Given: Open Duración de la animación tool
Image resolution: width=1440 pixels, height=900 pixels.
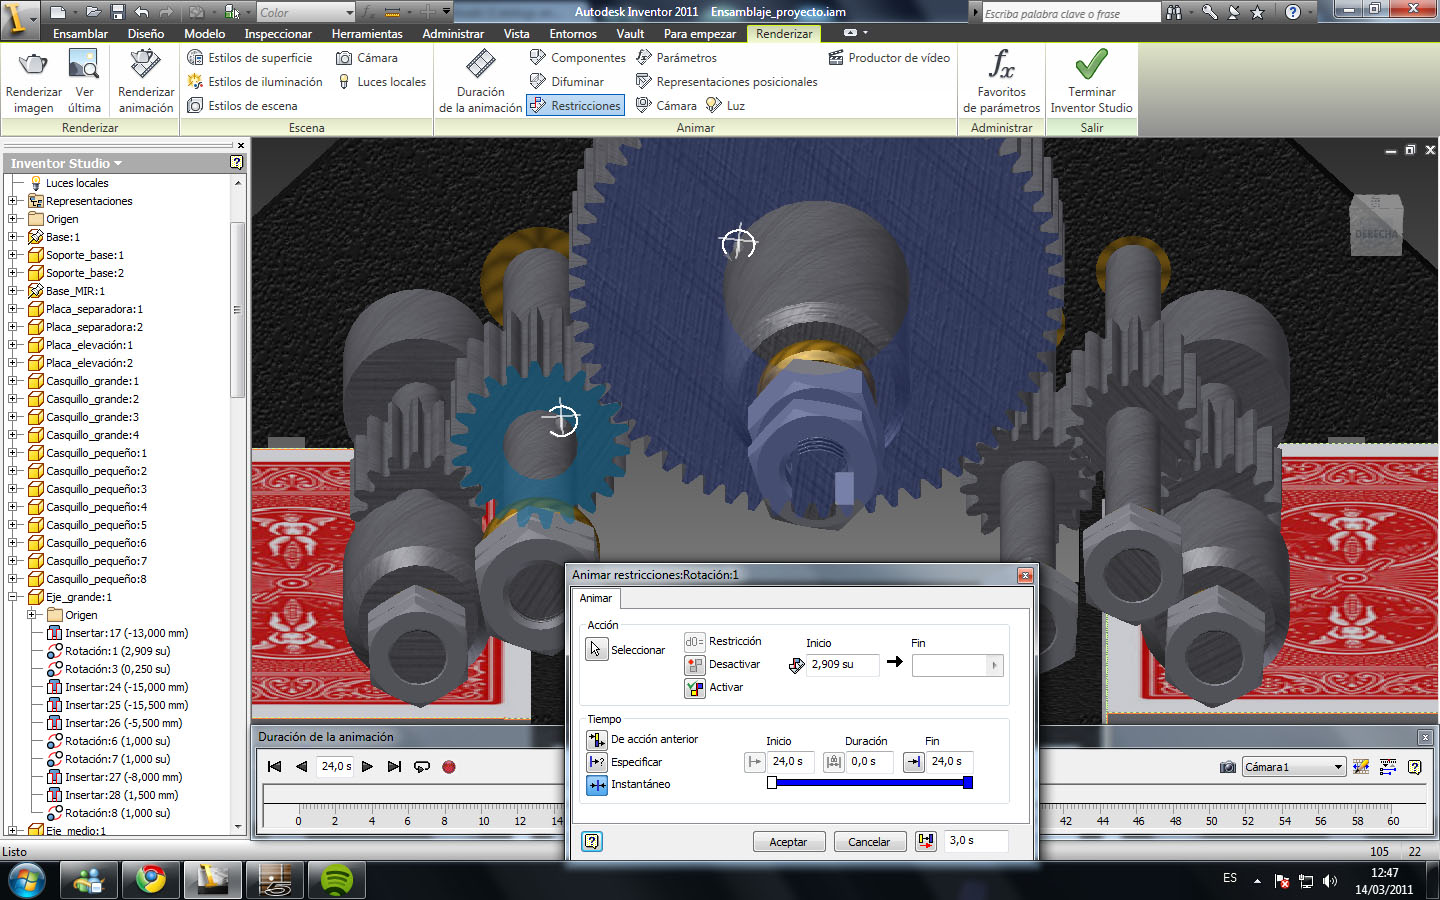Looking at the screenshot, I should coord(481,82).
